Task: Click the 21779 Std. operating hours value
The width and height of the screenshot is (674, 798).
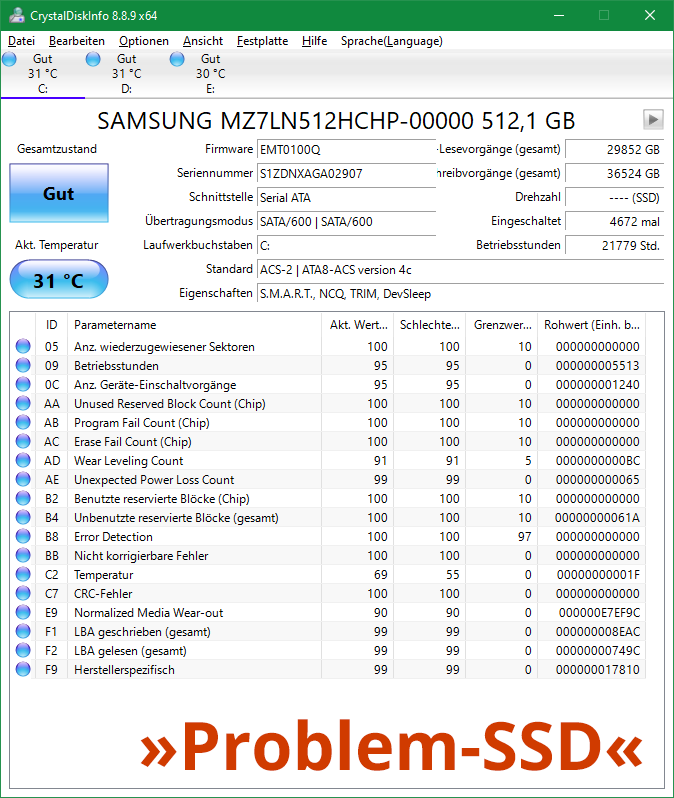Action: click(x=614, y=245)
